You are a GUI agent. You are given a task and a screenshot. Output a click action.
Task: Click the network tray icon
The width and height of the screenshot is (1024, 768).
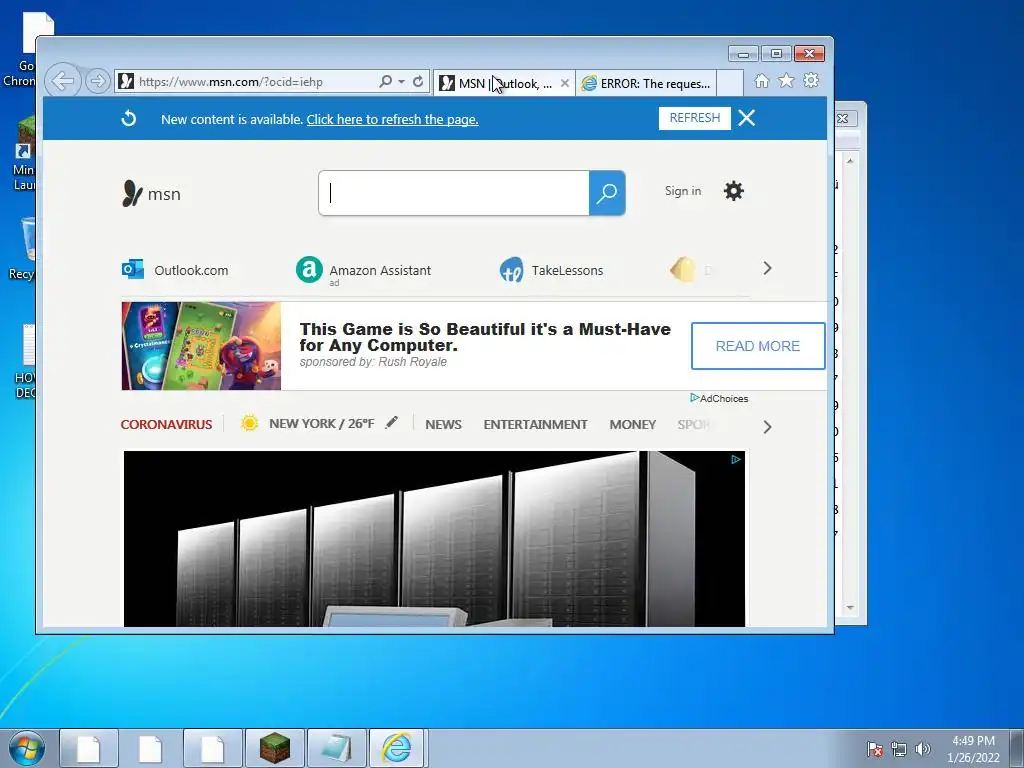click(x=899, y=749)
